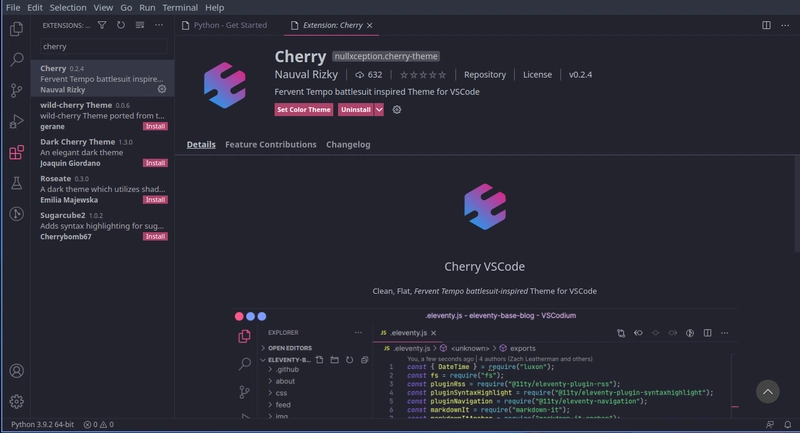Click the large Cherry extension logo
The image size is (800, 433).
224,85
